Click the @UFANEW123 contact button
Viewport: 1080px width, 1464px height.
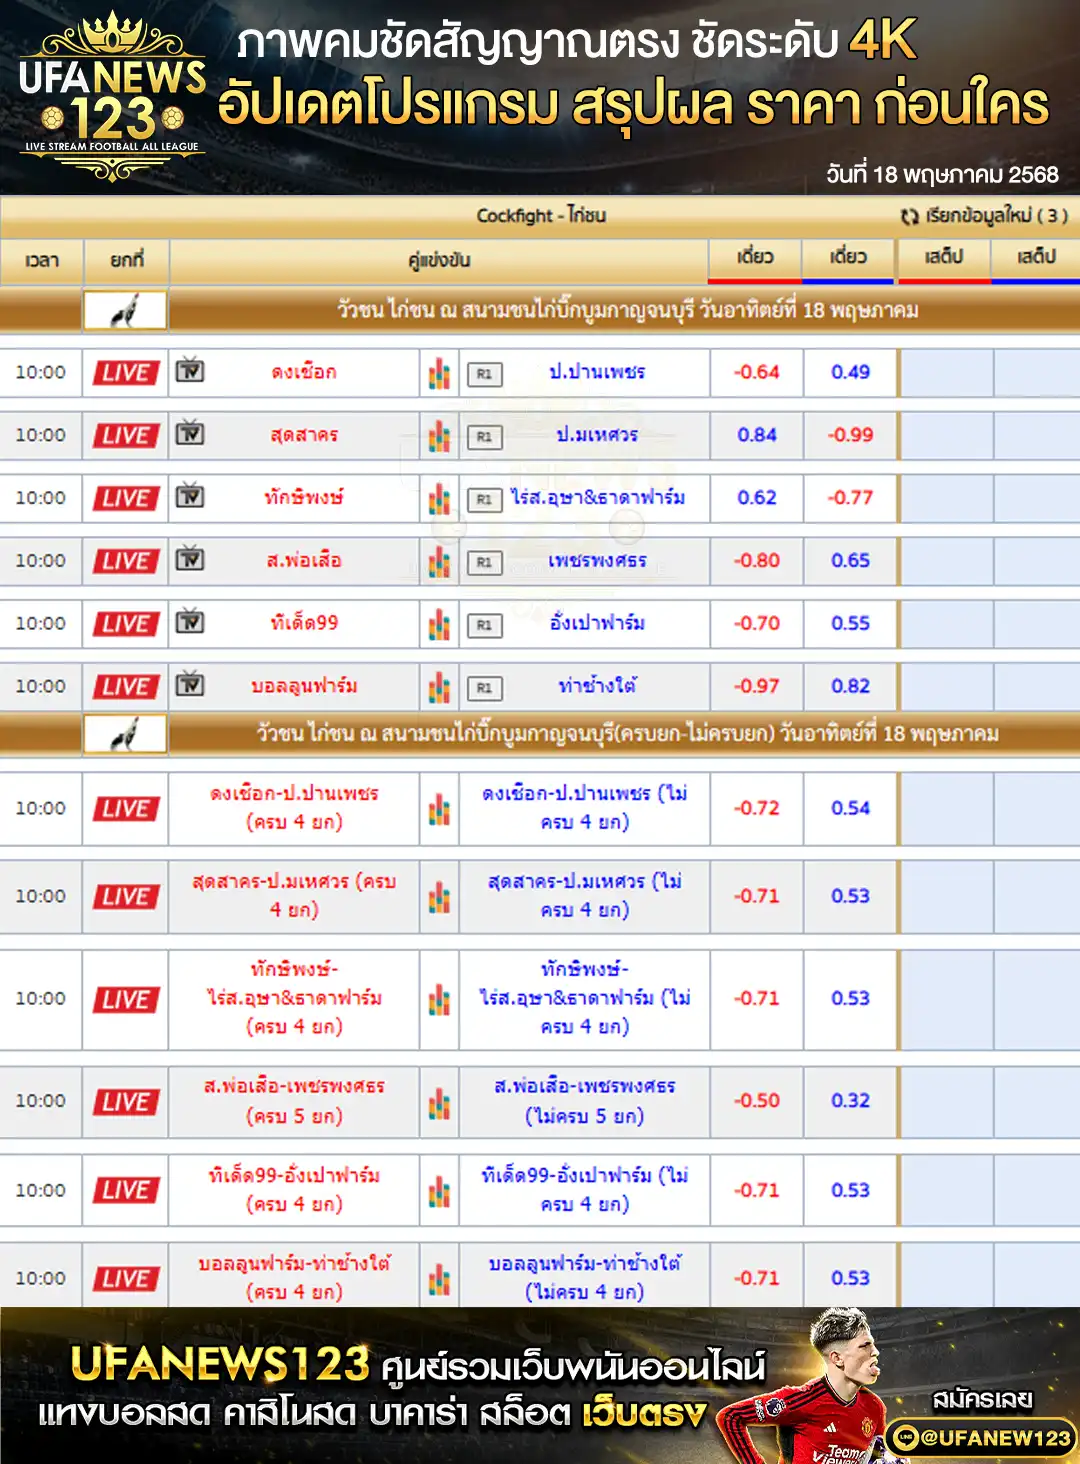click(x=982, y=1438)
